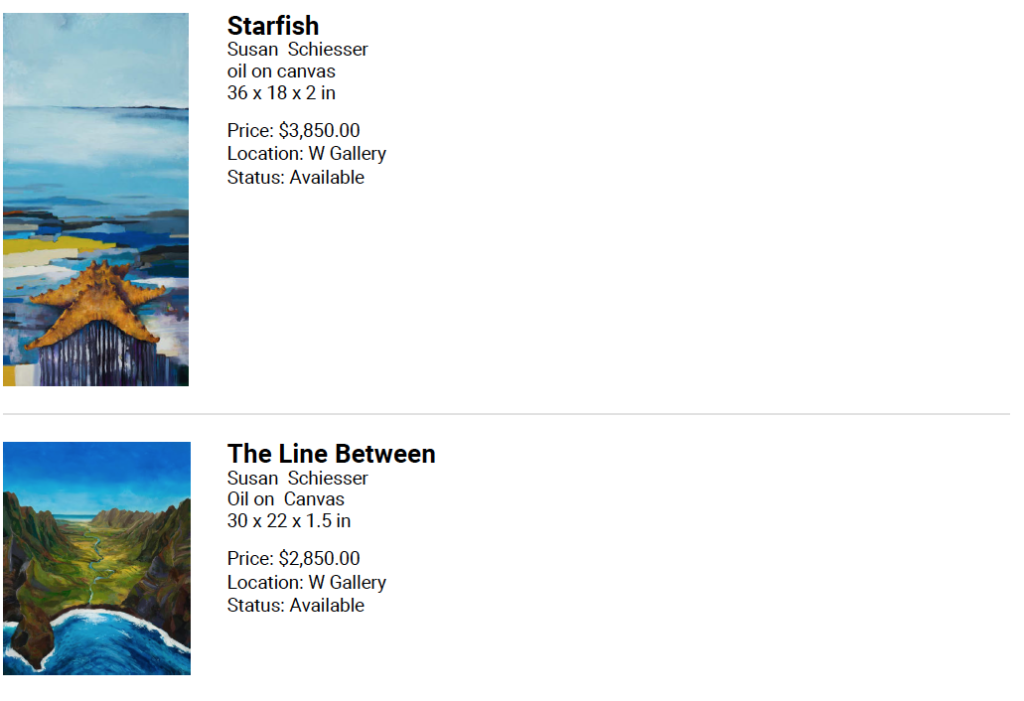This screenshot has height=701, width=1024.
Task: Click the oil on canvas medium text
Action: point(281,71)
